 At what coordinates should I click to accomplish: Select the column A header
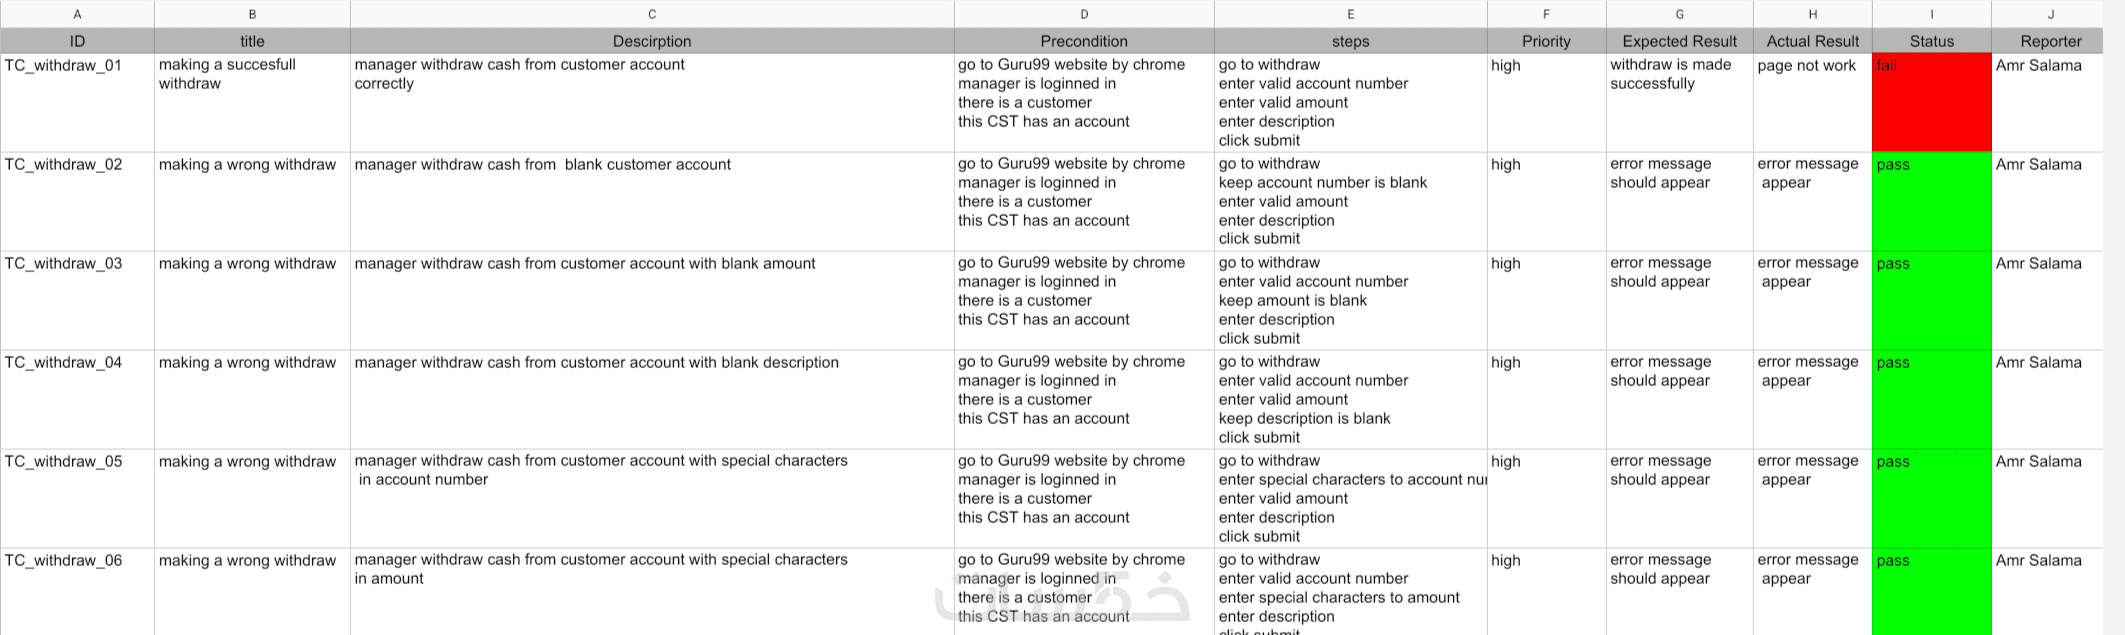[77, 14]
